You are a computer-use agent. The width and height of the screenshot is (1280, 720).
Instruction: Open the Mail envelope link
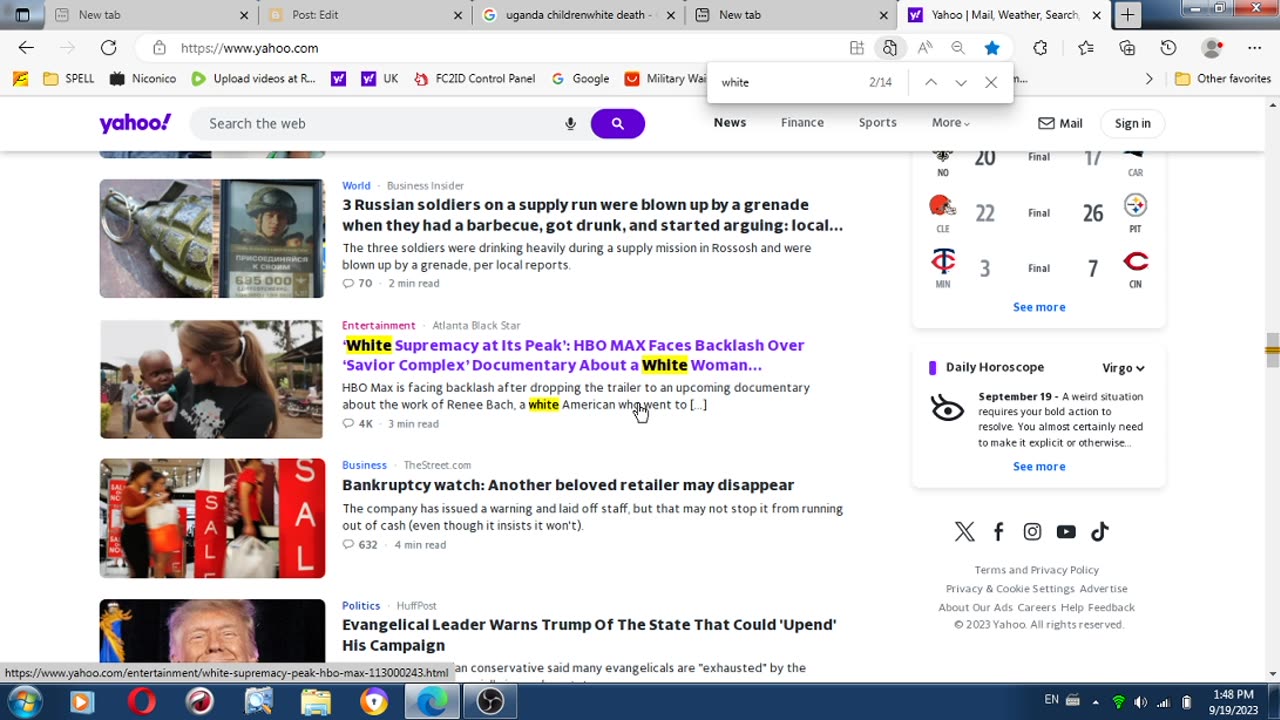1060,123
